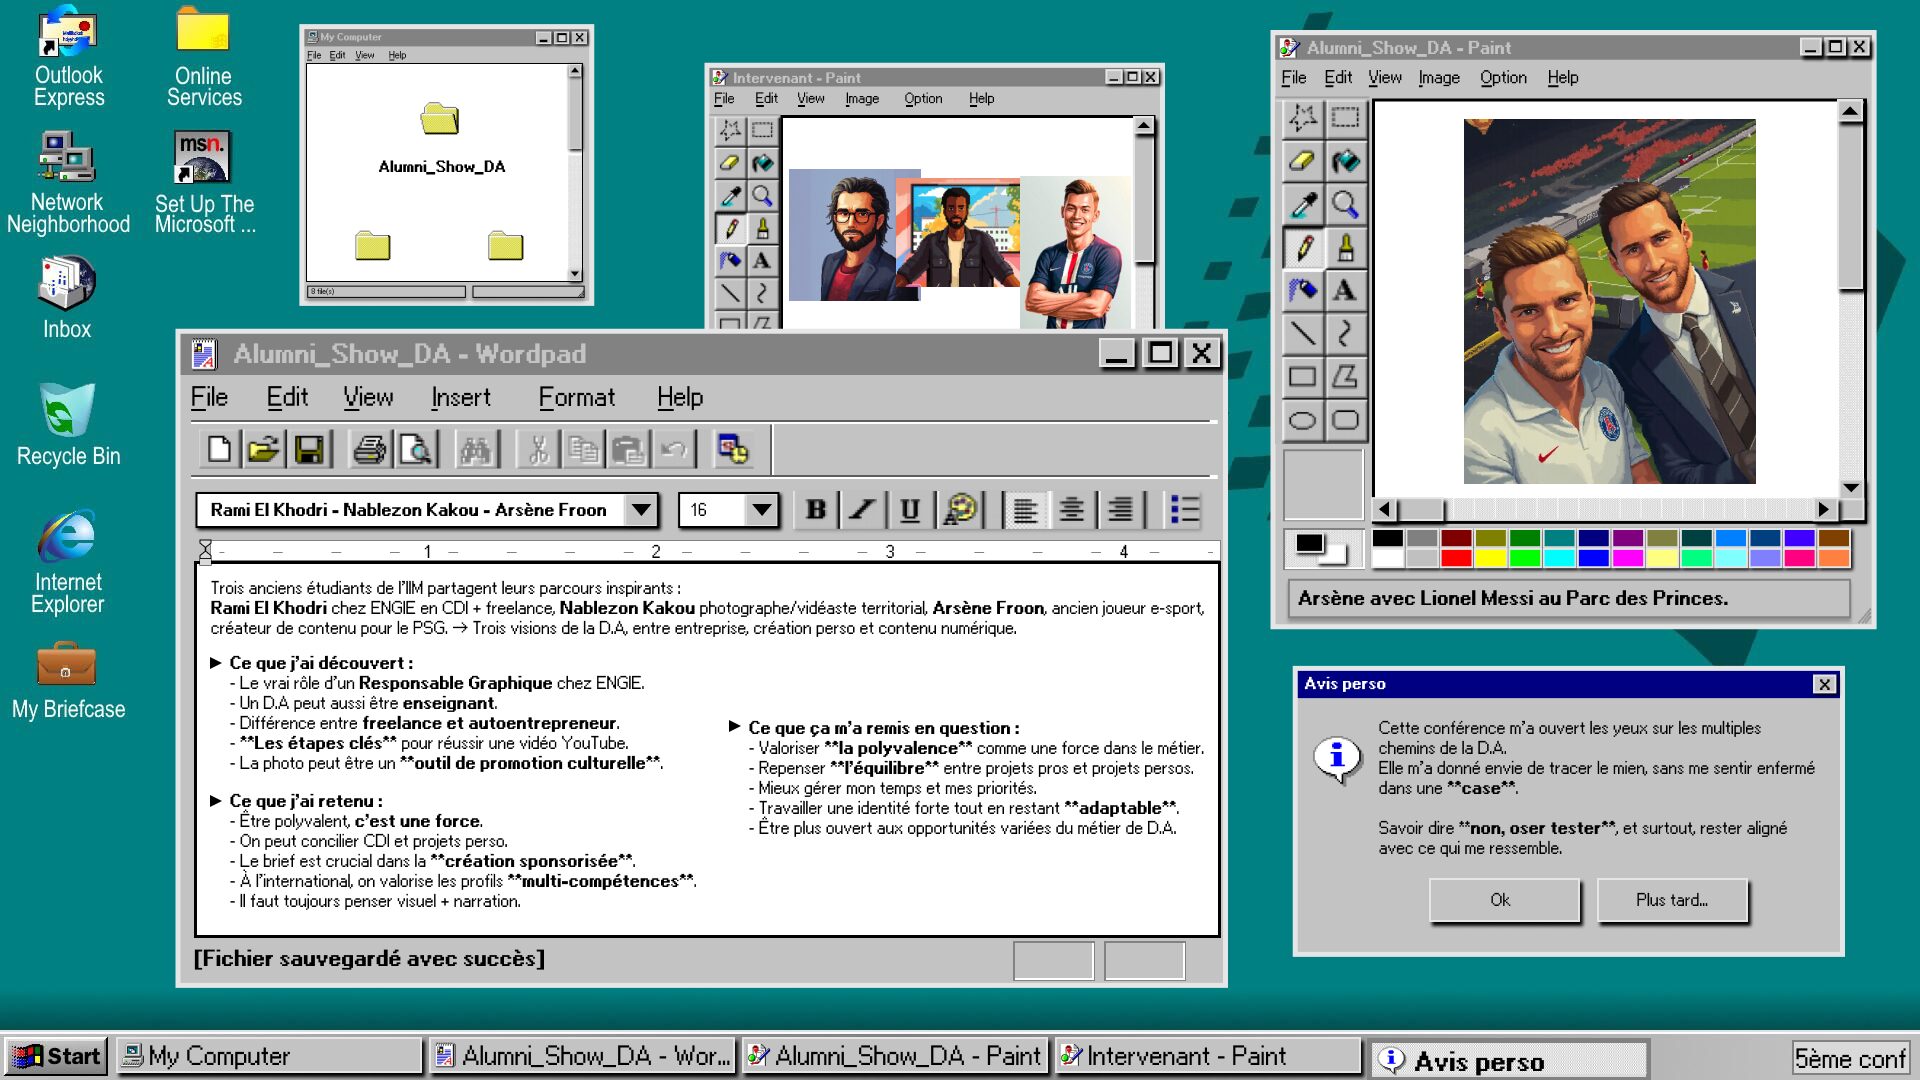
Task: Select Airbrush tool in Alumni_Show_DA Paint
Action: click(x=1303, y=290)
